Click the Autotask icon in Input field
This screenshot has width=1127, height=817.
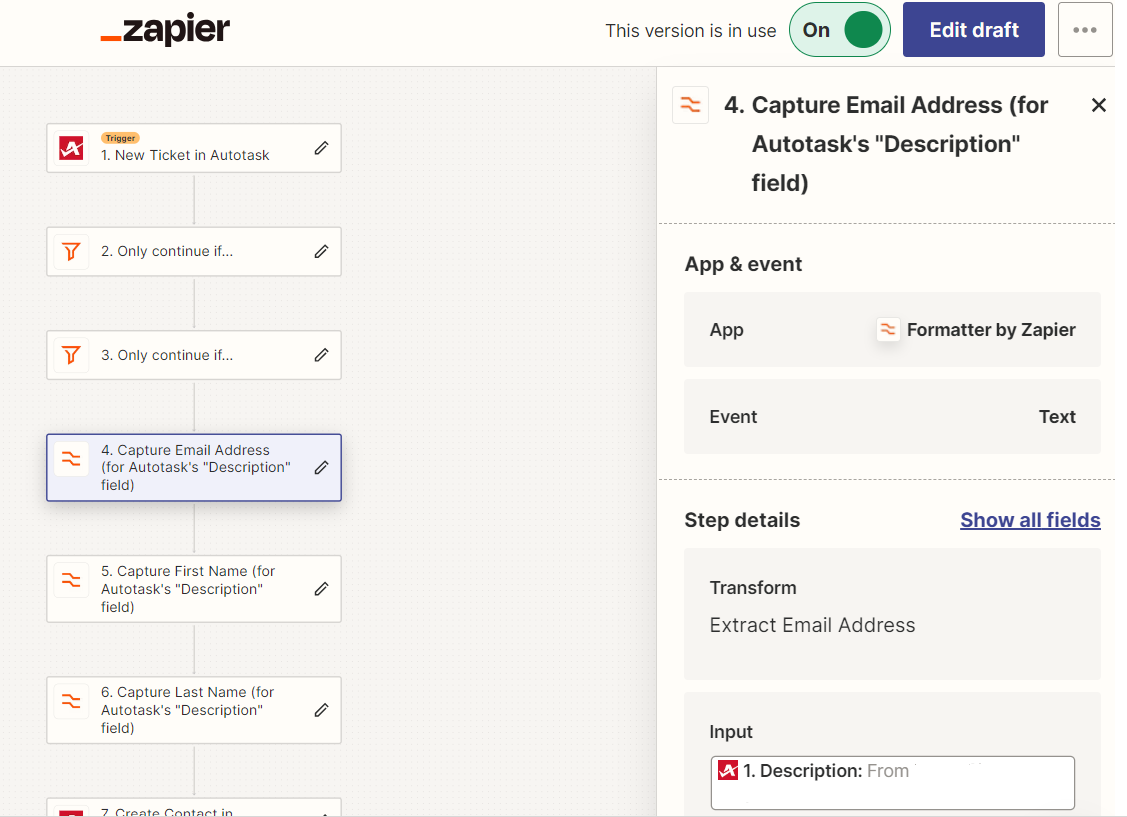[728, 771]
